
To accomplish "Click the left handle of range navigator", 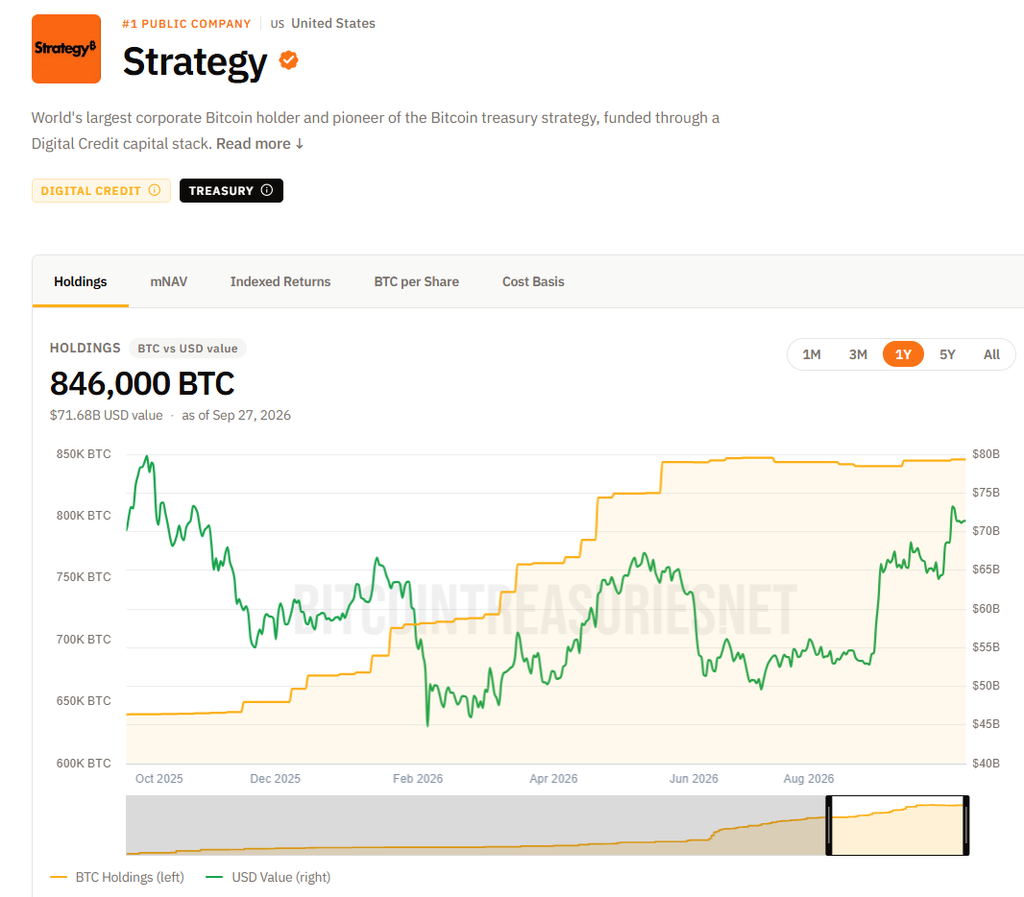I will tap(829, 825).
